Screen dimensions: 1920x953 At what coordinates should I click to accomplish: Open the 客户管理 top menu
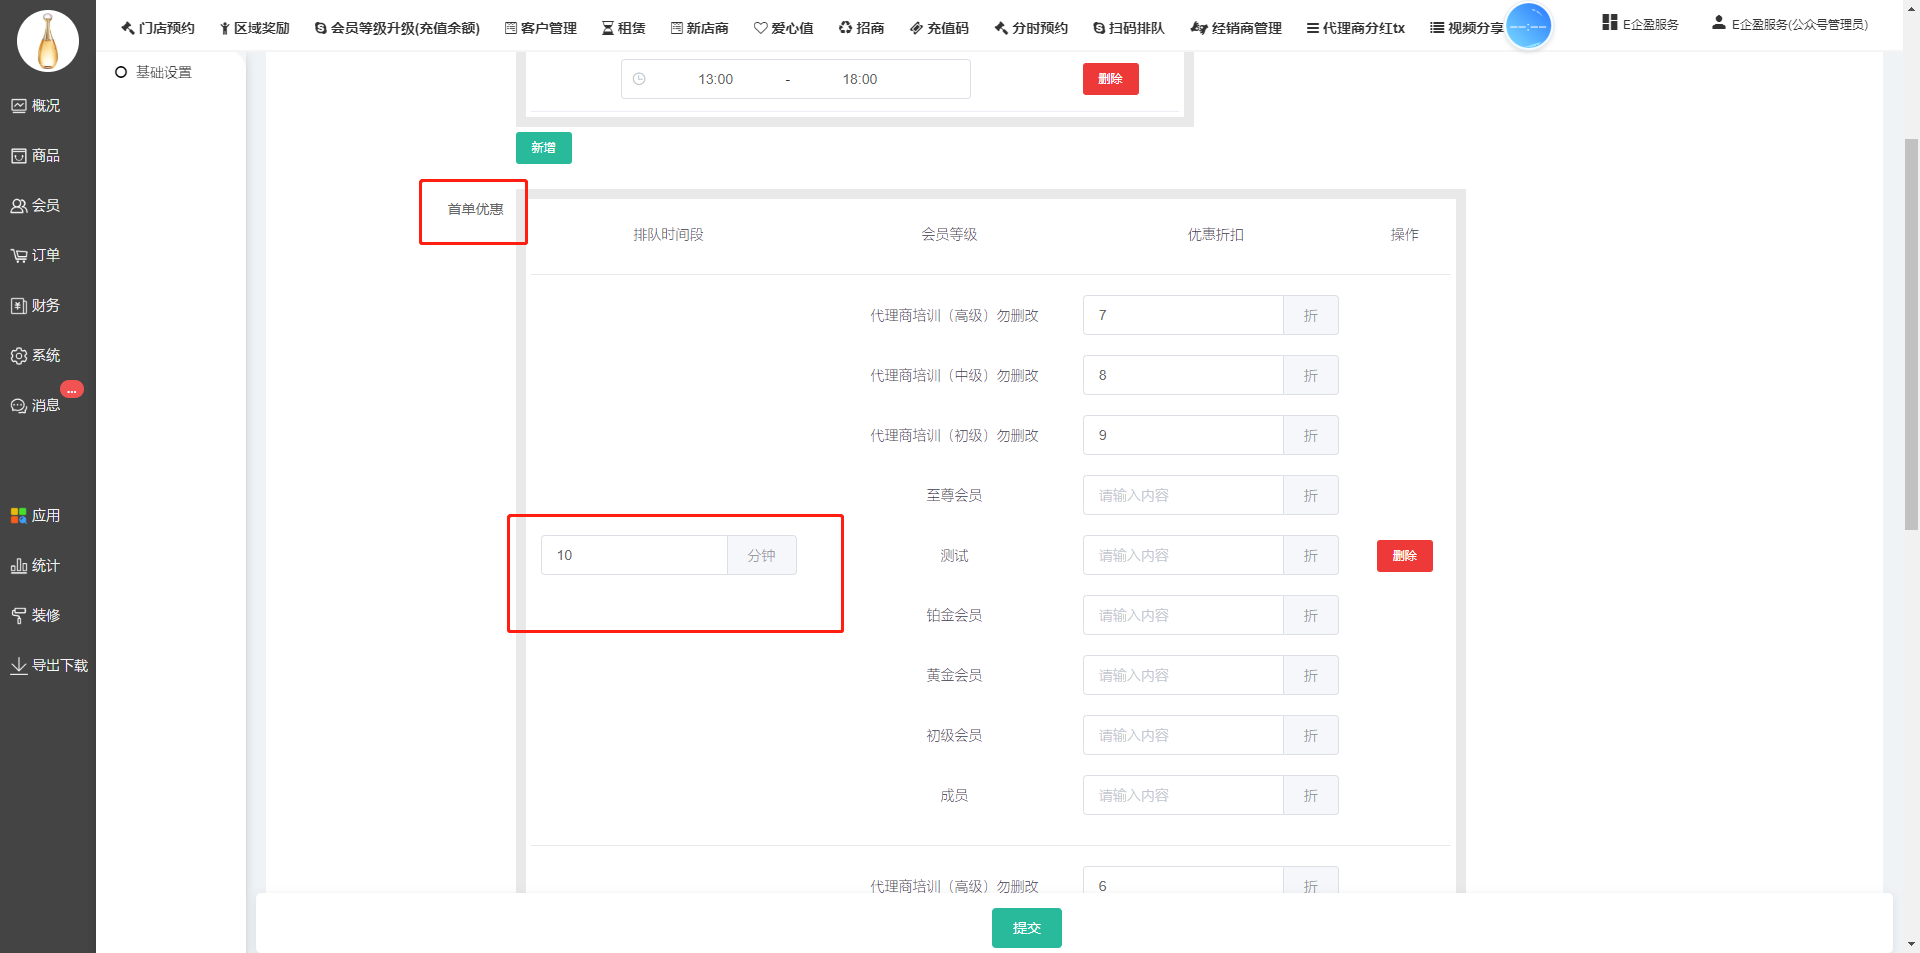541,28
